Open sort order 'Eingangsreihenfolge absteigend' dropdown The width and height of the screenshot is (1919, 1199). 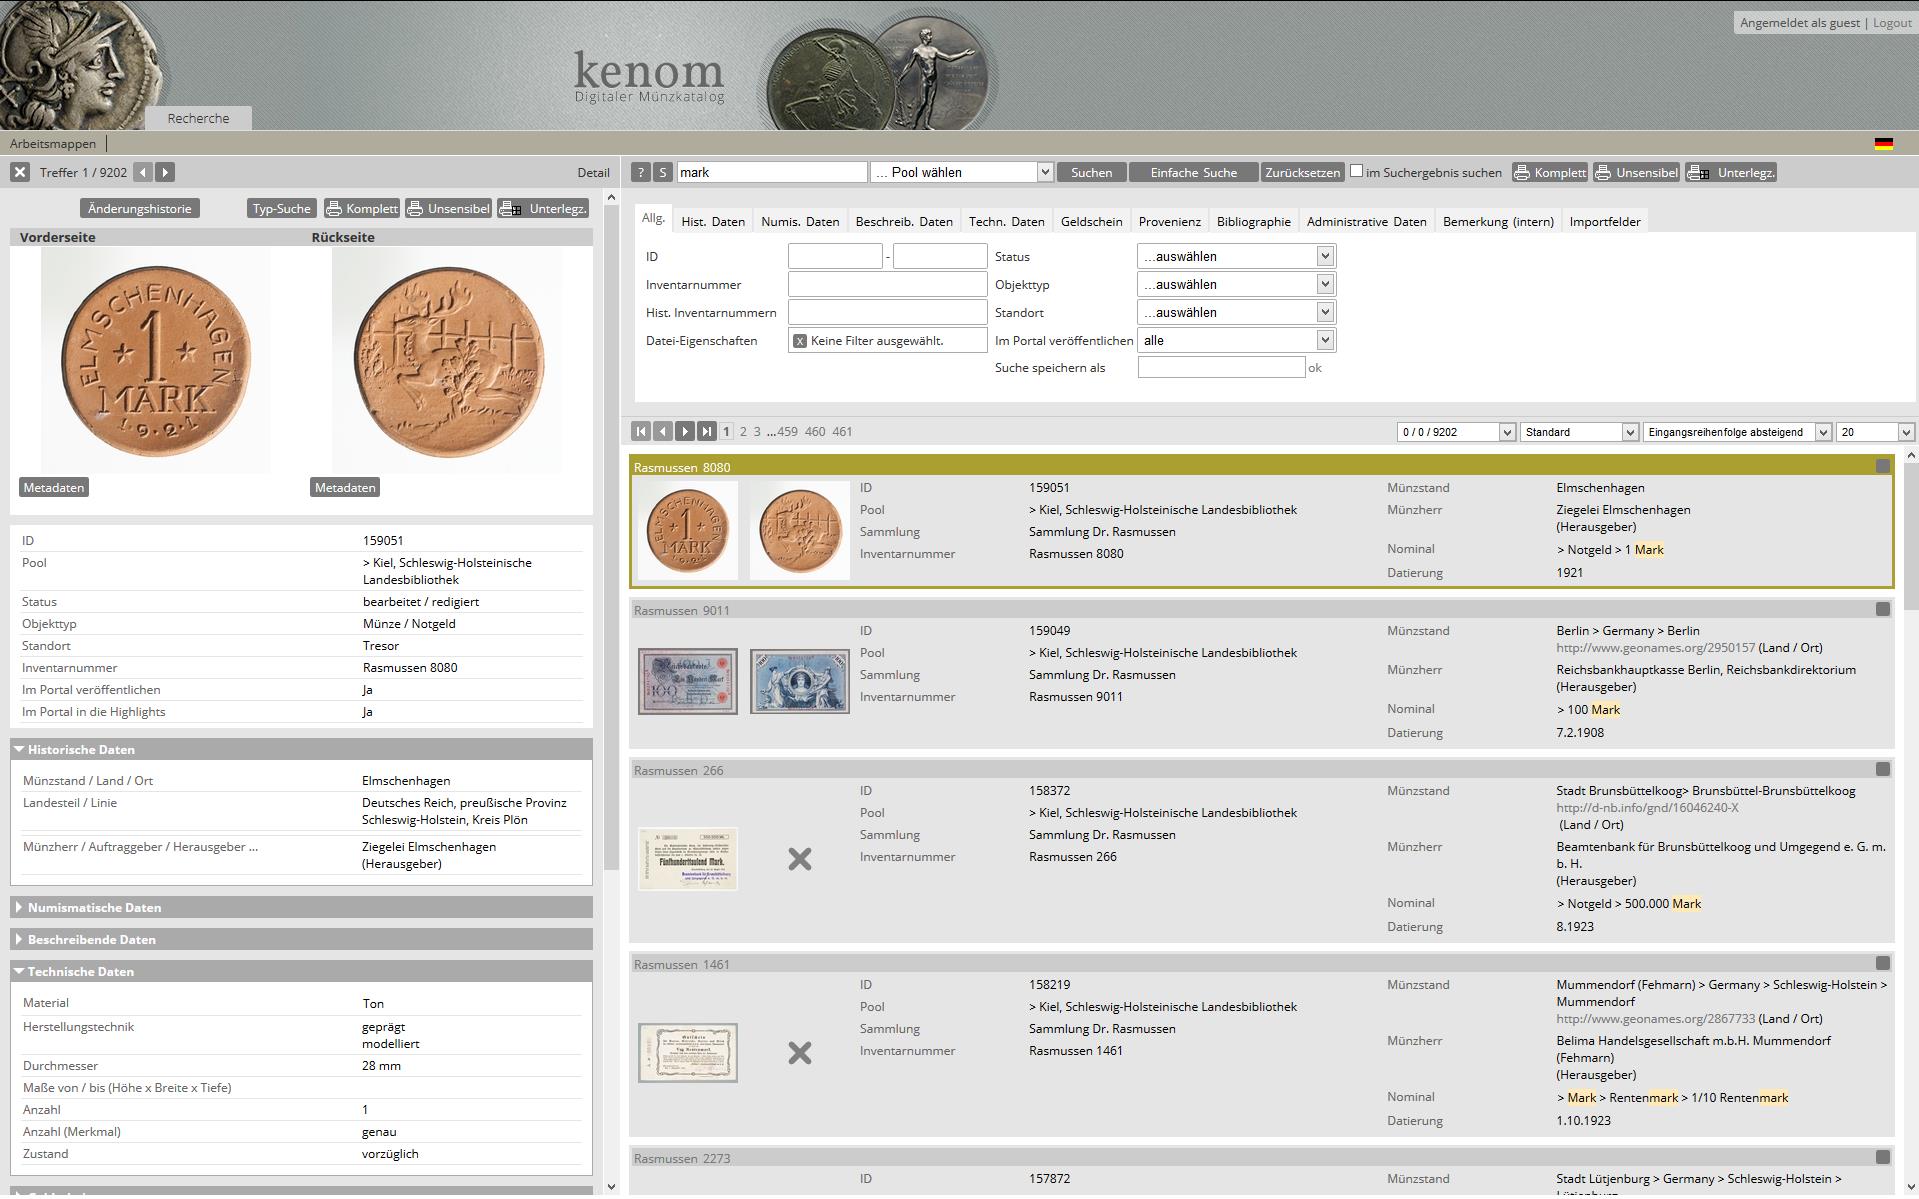(1737, 432)
